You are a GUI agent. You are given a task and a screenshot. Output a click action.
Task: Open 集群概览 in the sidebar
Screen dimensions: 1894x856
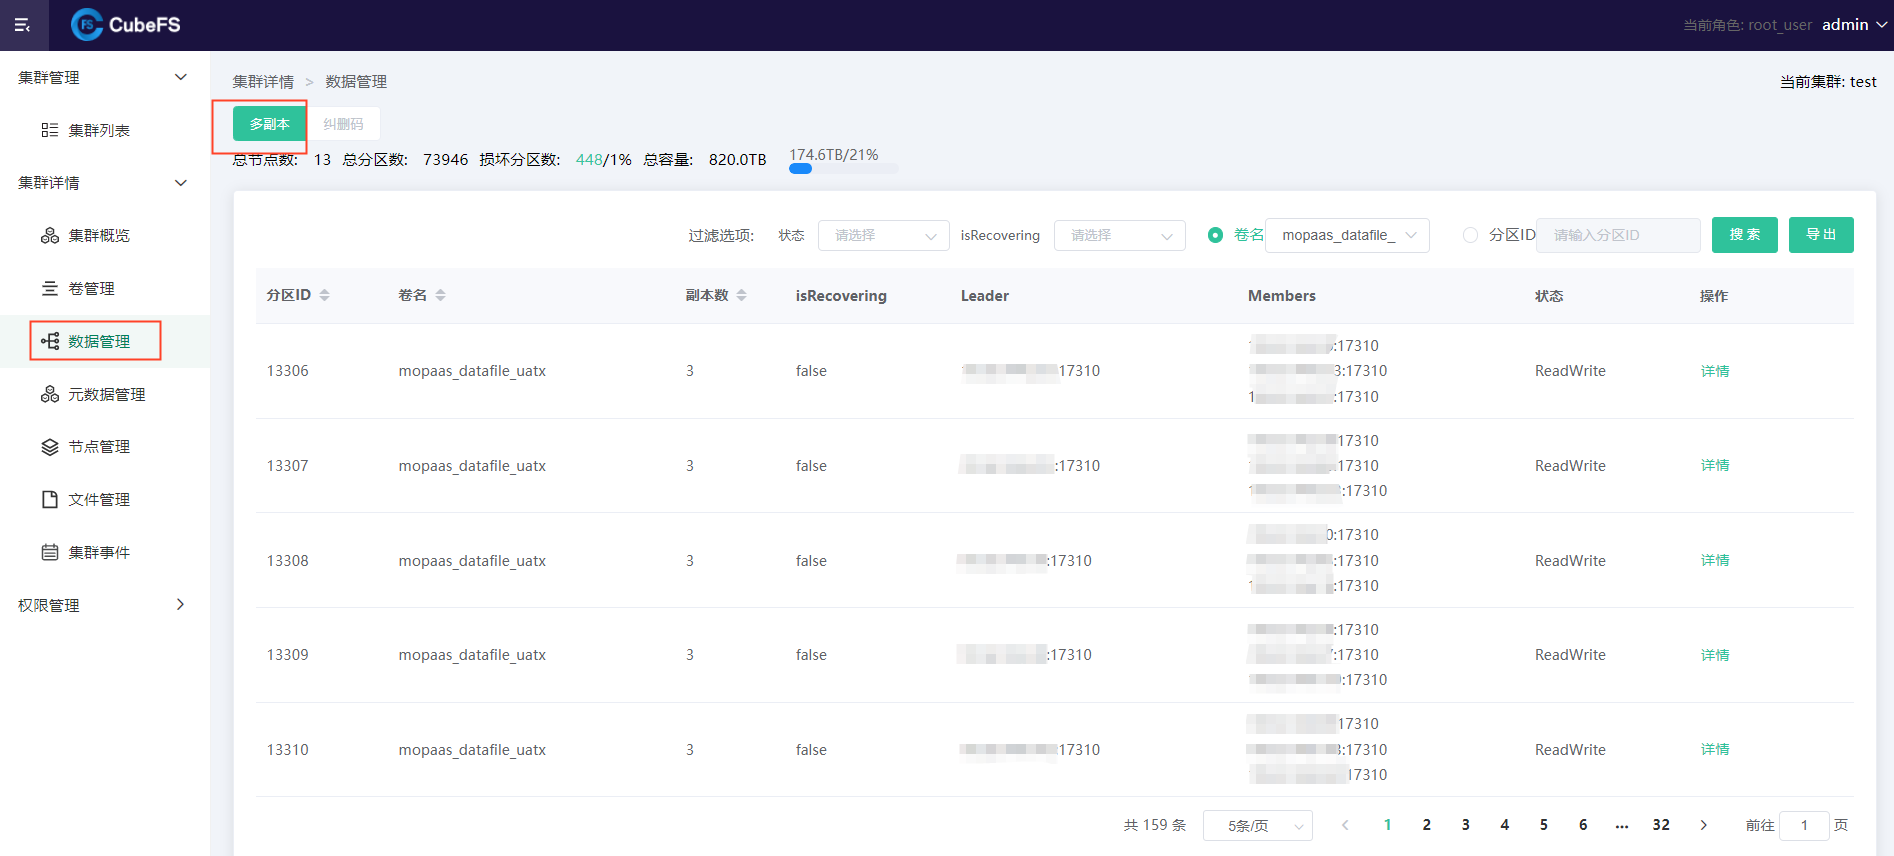click(x=99, y=235)
